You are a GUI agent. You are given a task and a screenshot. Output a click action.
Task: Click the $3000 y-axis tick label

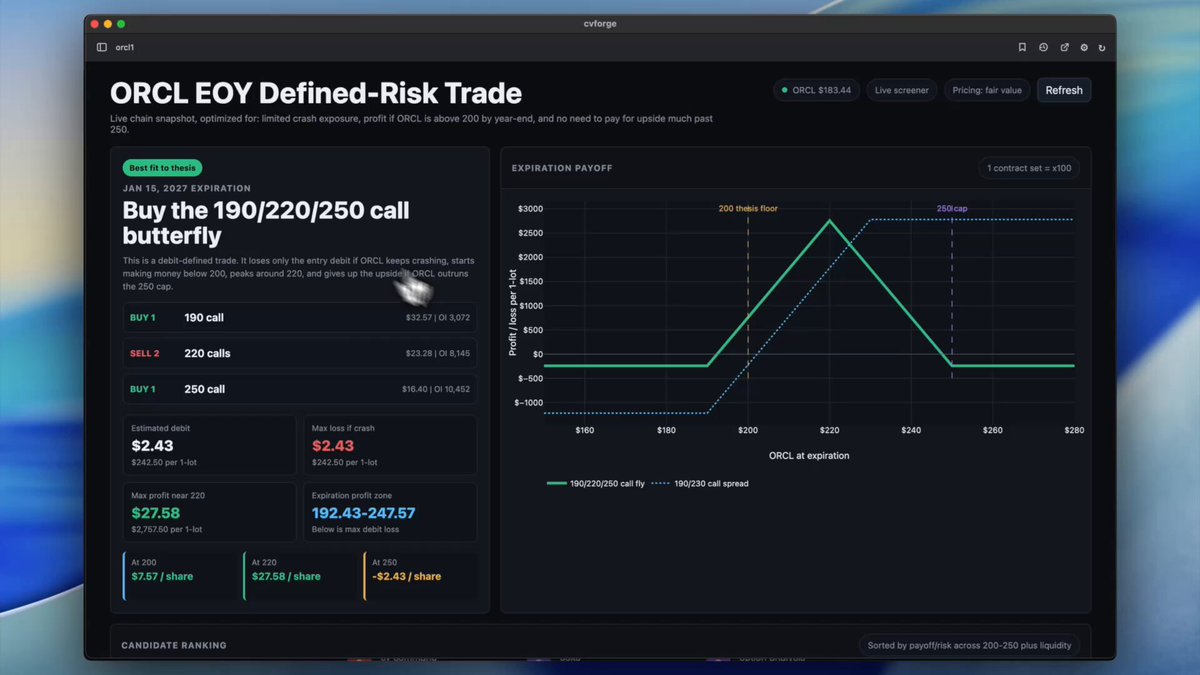pyautogui.click(x=530, y=209)
